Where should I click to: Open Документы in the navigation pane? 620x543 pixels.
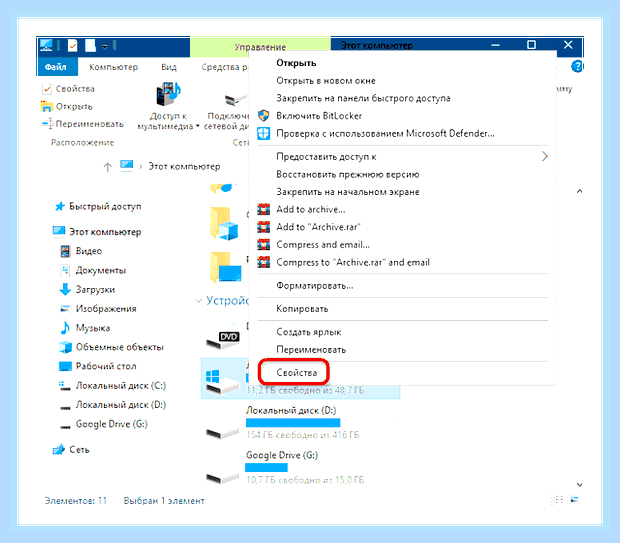[x=93, y=271]
